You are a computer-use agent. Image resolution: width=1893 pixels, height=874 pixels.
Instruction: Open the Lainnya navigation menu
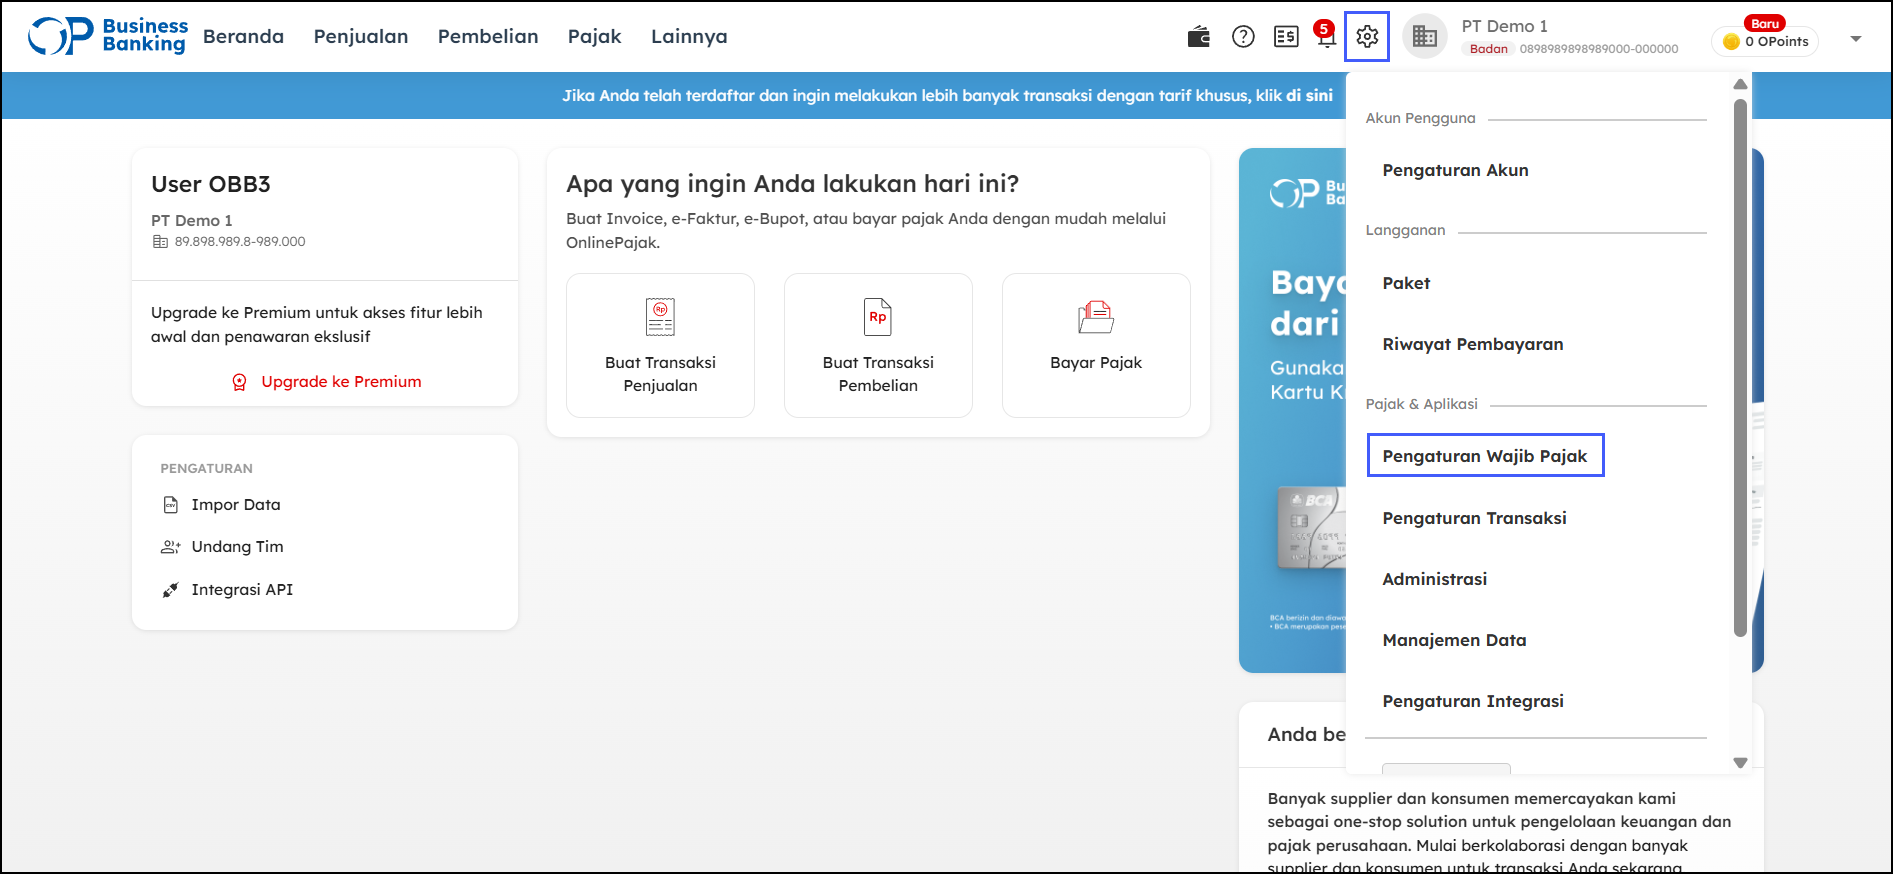(x=689, y=37)
